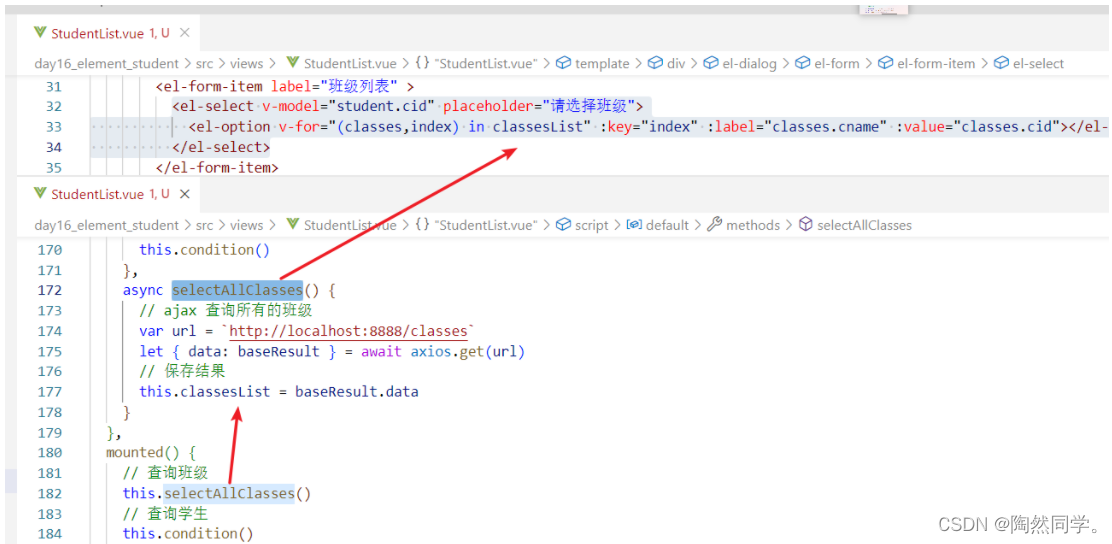Click the script cube icon in breadcrumbs
Screen dimensions: 1112x544
coord(563,225)
